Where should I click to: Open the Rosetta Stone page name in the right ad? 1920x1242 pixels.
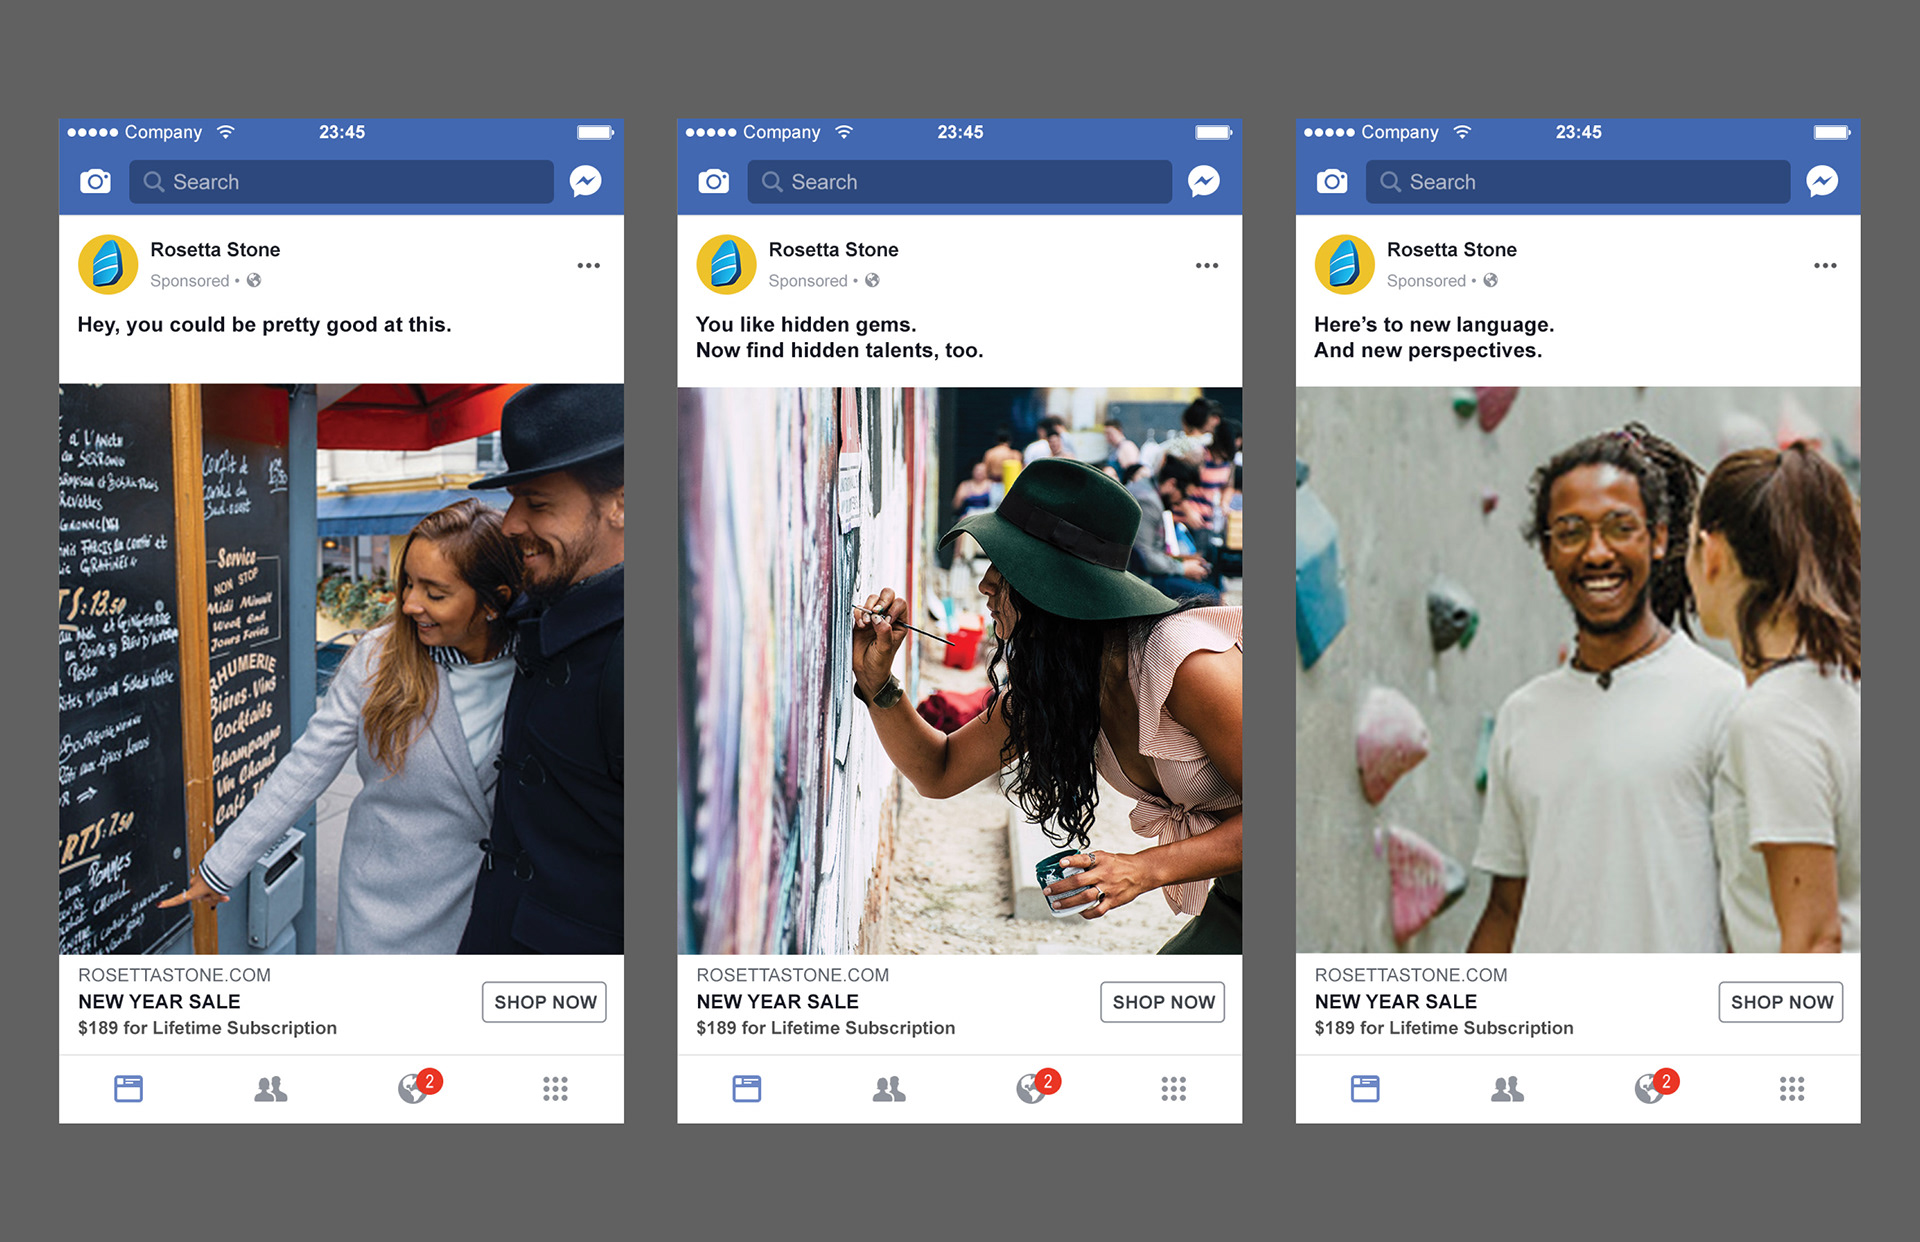coord(1451,250)
